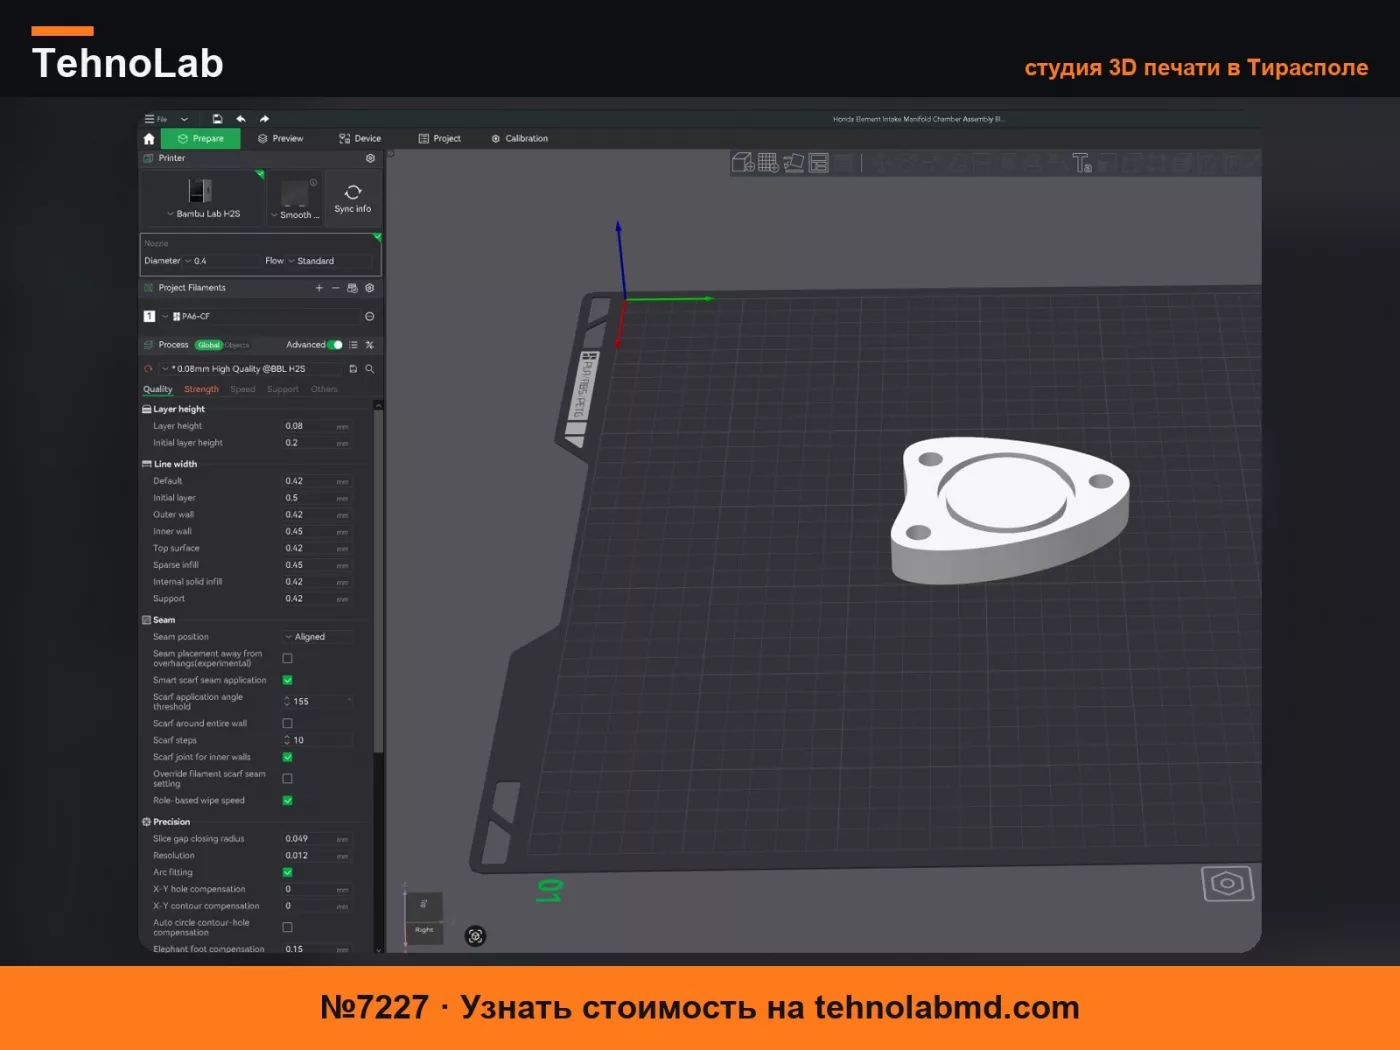This screenshot has height=1050, width=1400.
Task: Click the view camera reset icon
Action: (476, 936)
